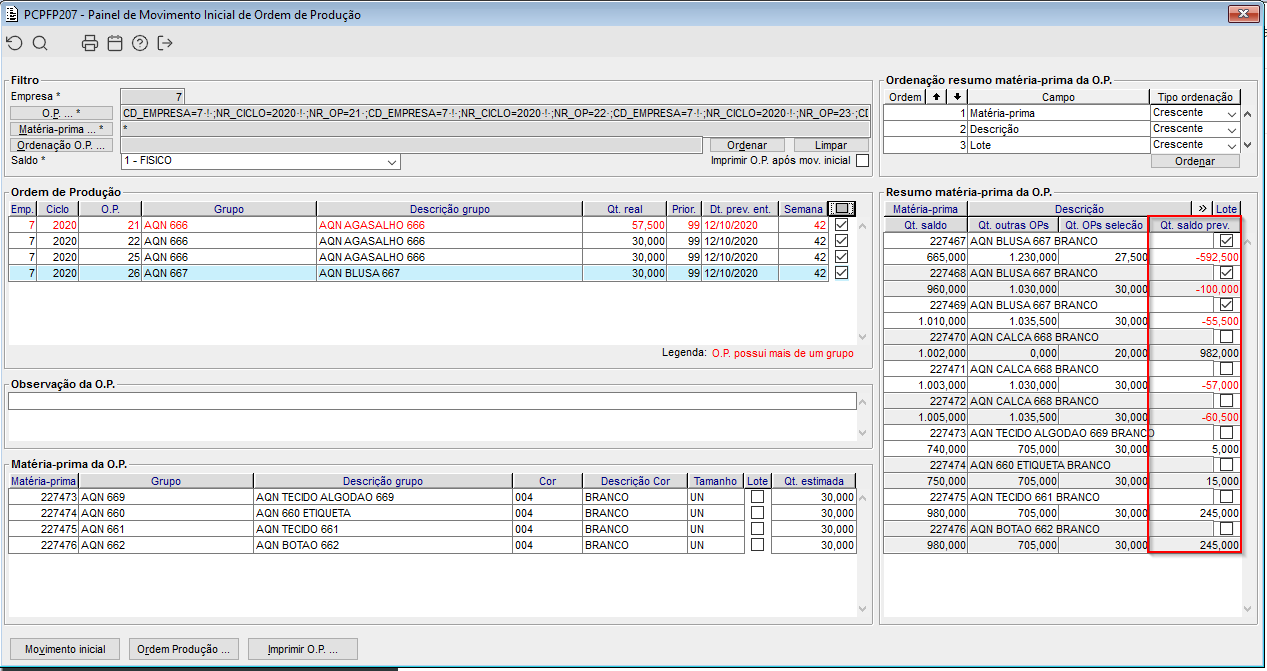
Task: Uncheck the selection box for O.P. 26
Action: (841, 273)
